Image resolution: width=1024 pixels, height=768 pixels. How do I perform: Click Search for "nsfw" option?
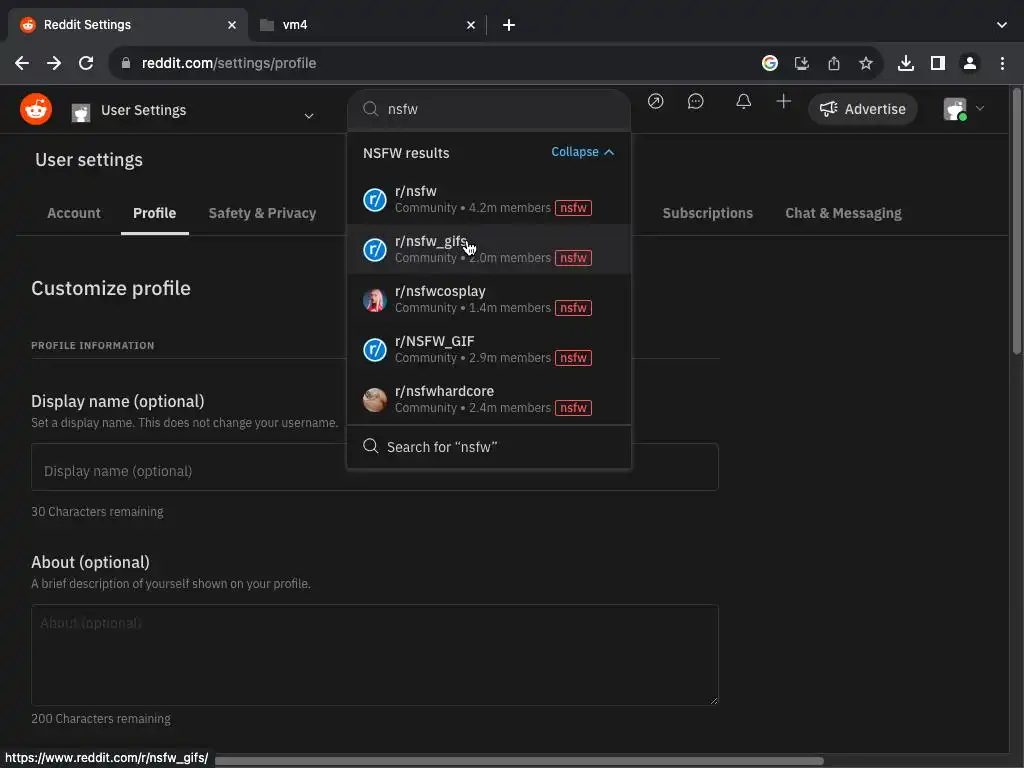488,447
